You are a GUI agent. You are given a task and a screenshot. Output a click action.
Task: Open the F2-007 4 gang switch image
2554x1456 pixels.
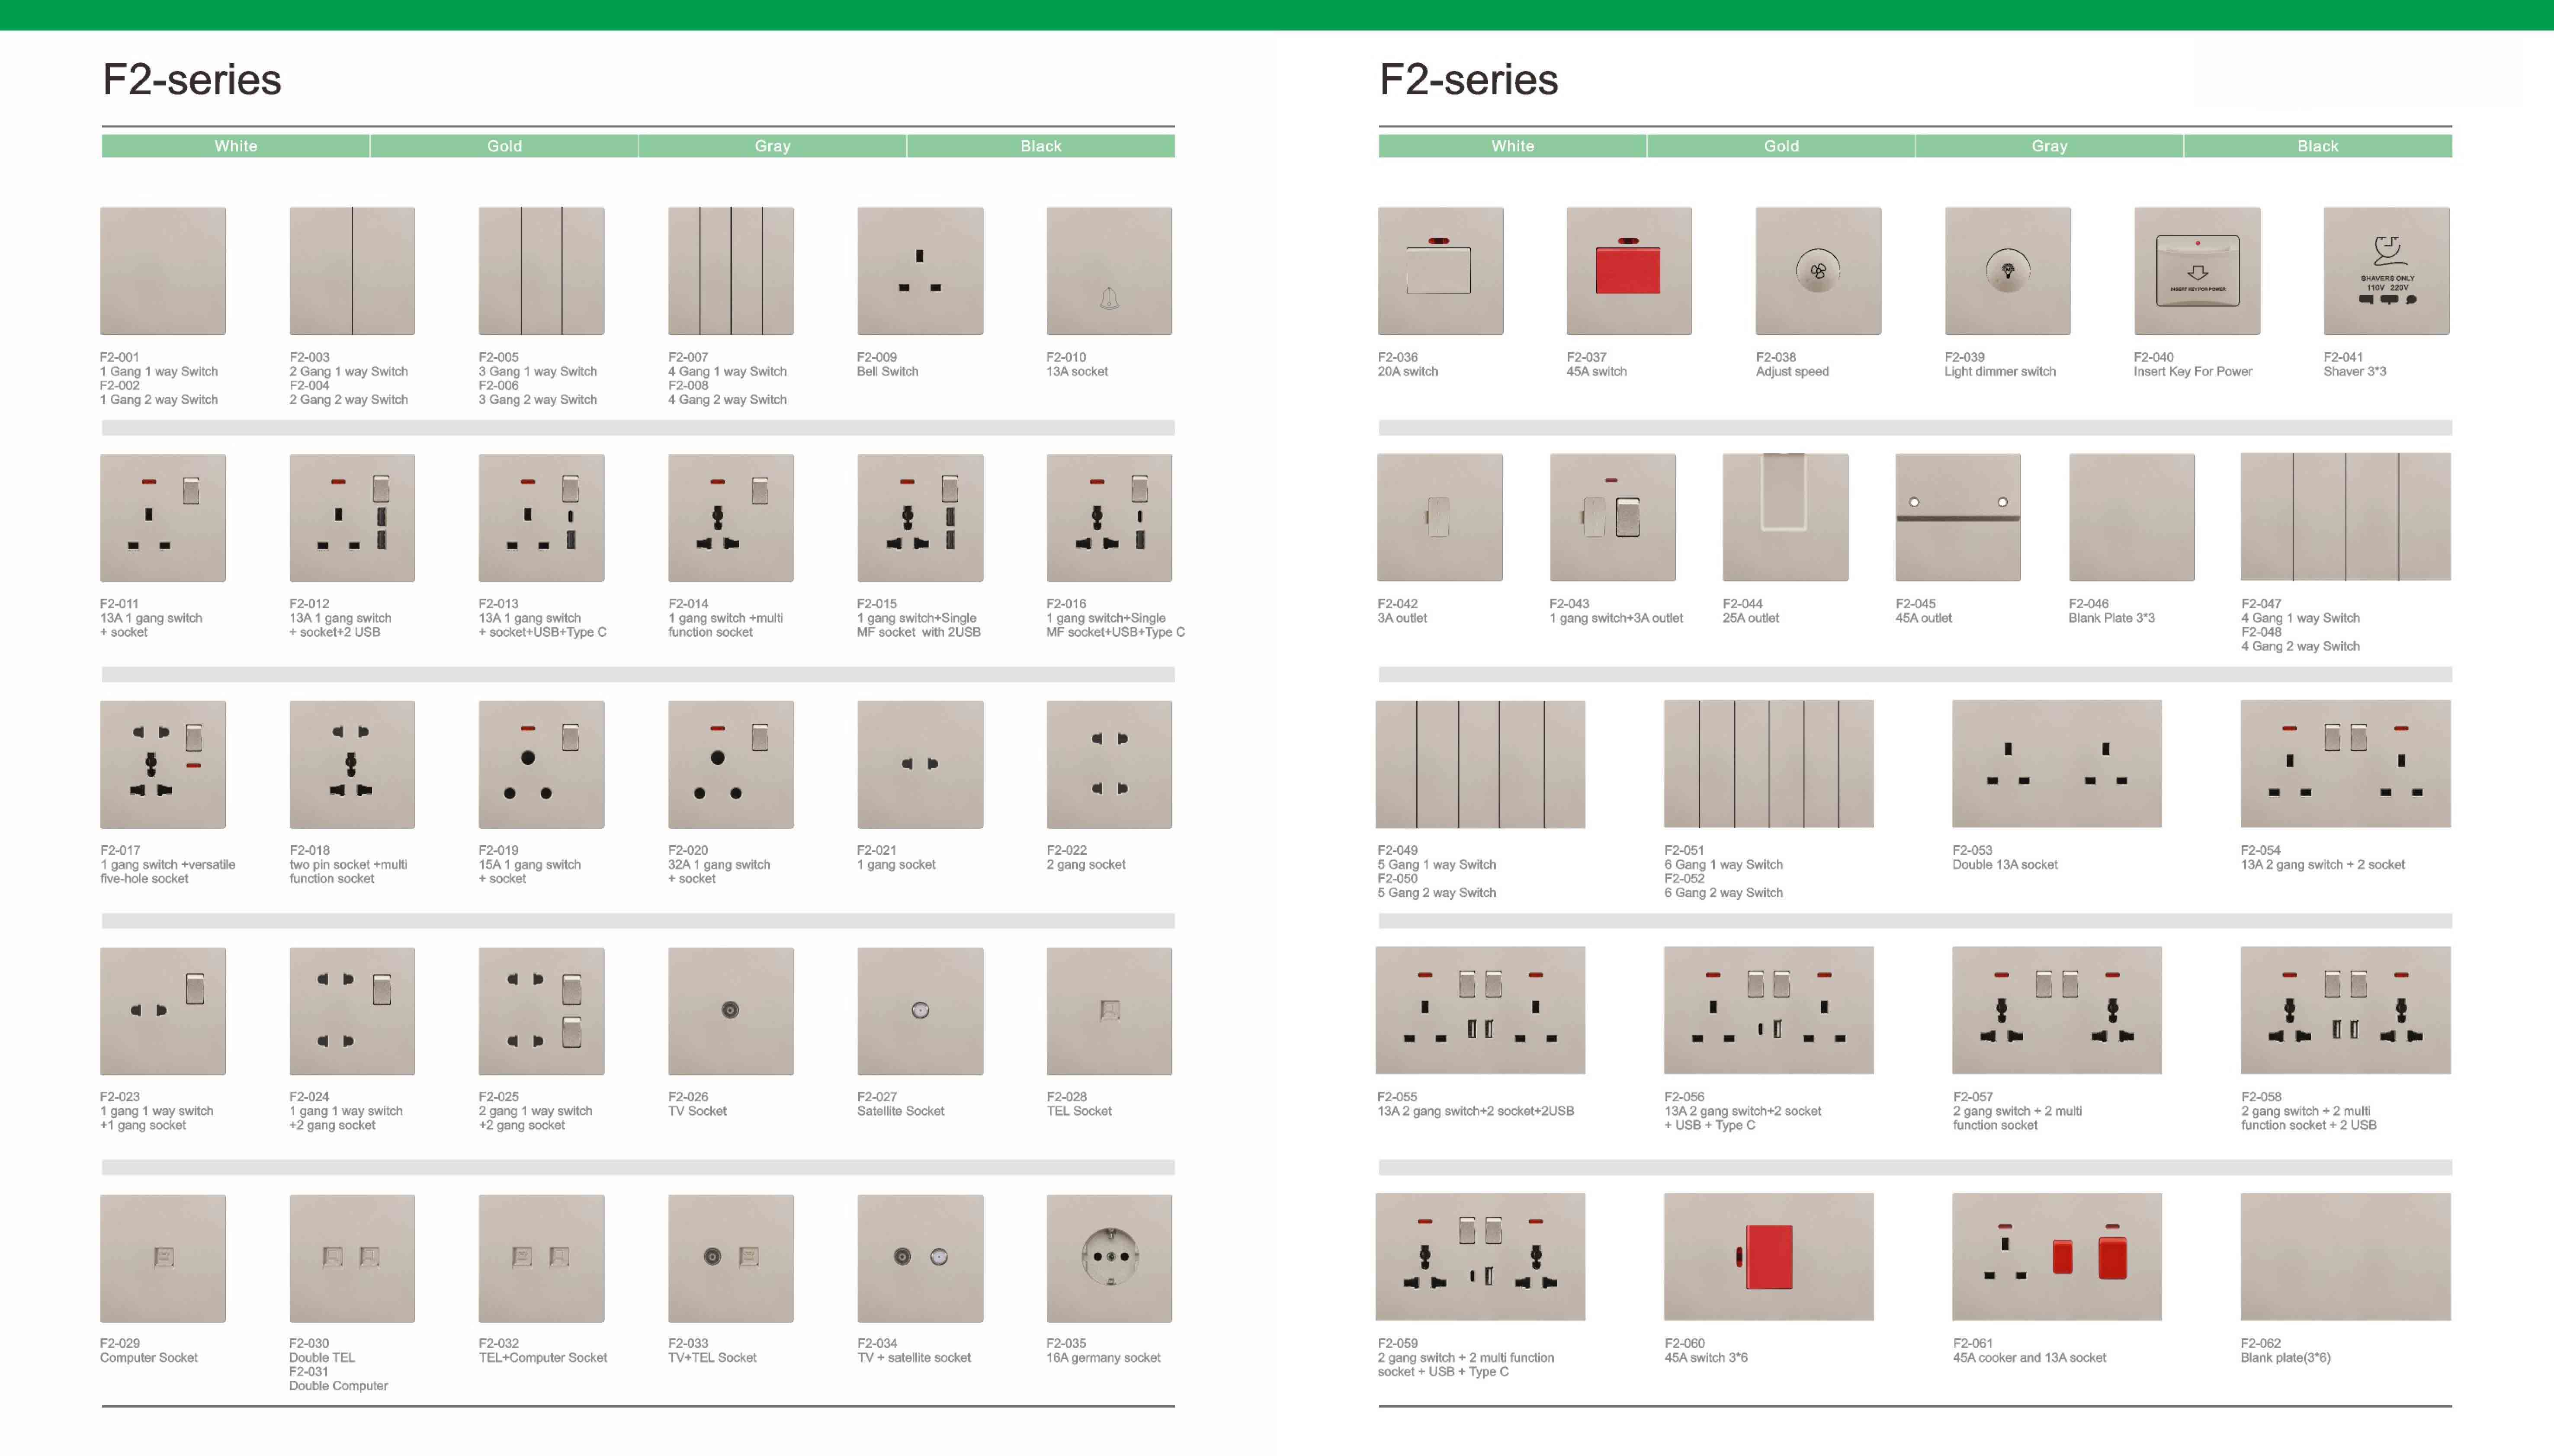click(x=731, y=271)
